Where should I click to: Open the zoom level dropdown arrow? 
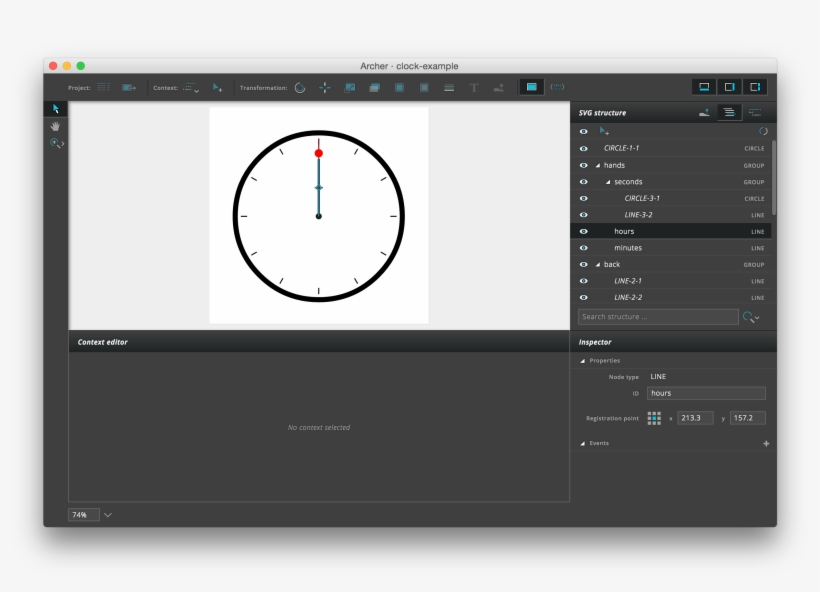point(108,515)
